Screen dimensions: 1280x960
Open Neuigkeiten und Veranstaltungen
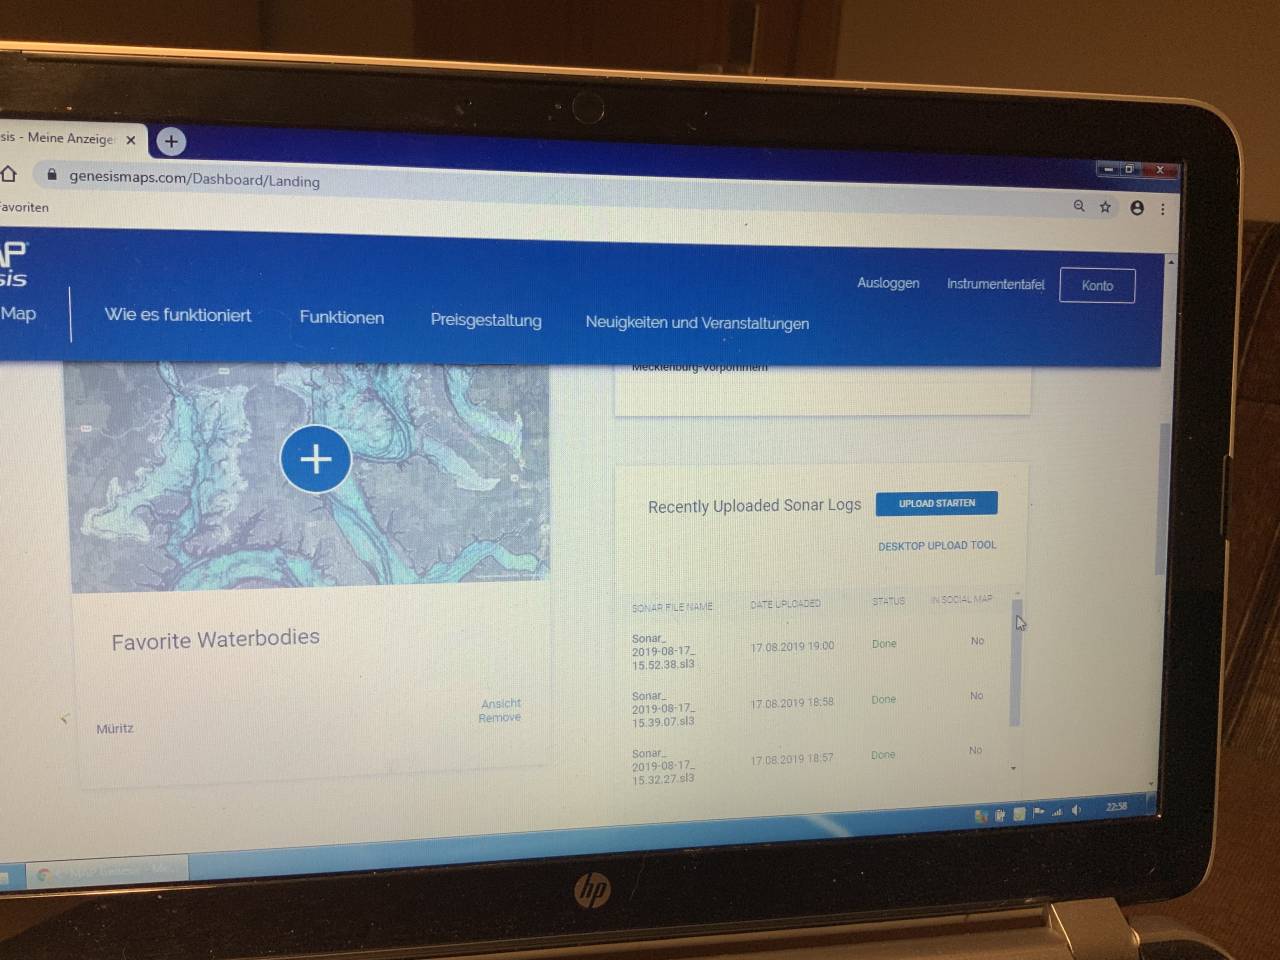pyautogui.click(x=697, y=323)
